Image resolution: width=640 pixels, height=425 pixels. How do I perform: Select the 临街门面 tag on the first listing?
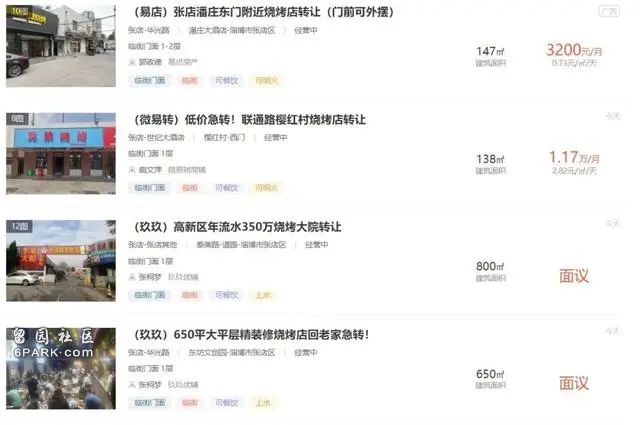coord(149,81)
